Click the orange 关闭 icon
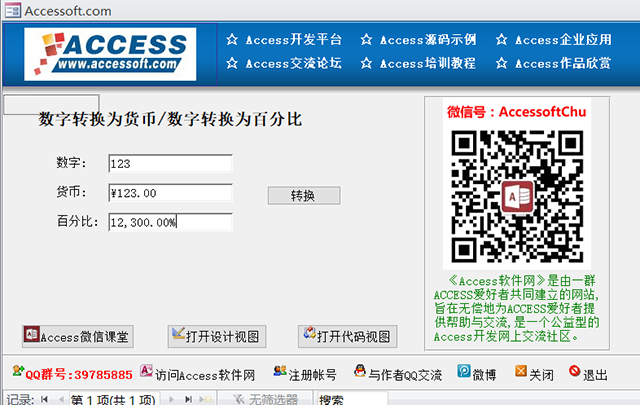Viewport: 640px width, 405px height. (x=521, y=371)
